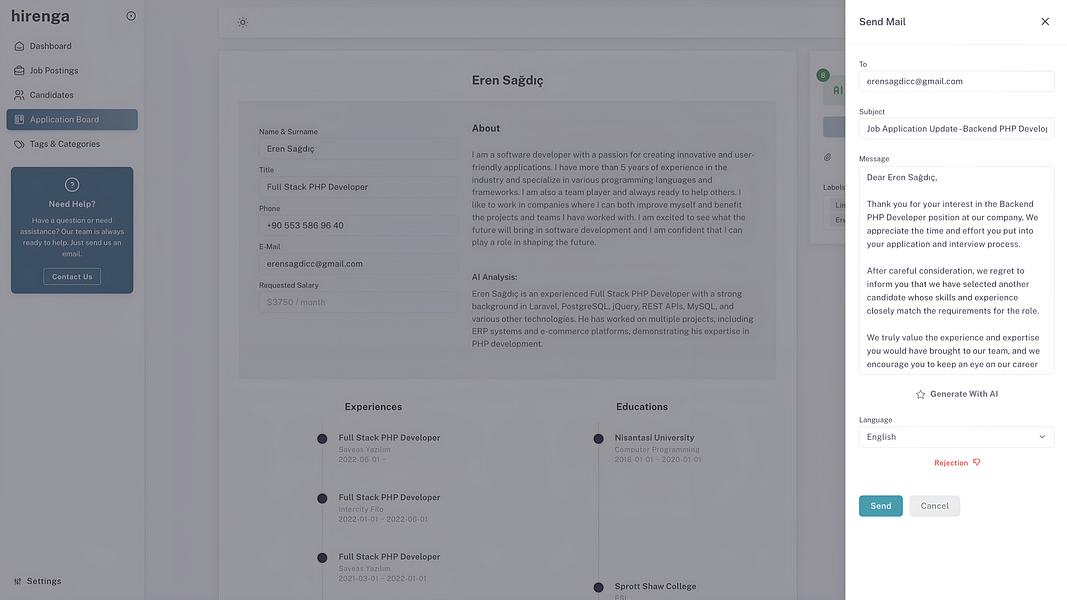
Task: Click the Requested Salary field
Action: (359, 302)
